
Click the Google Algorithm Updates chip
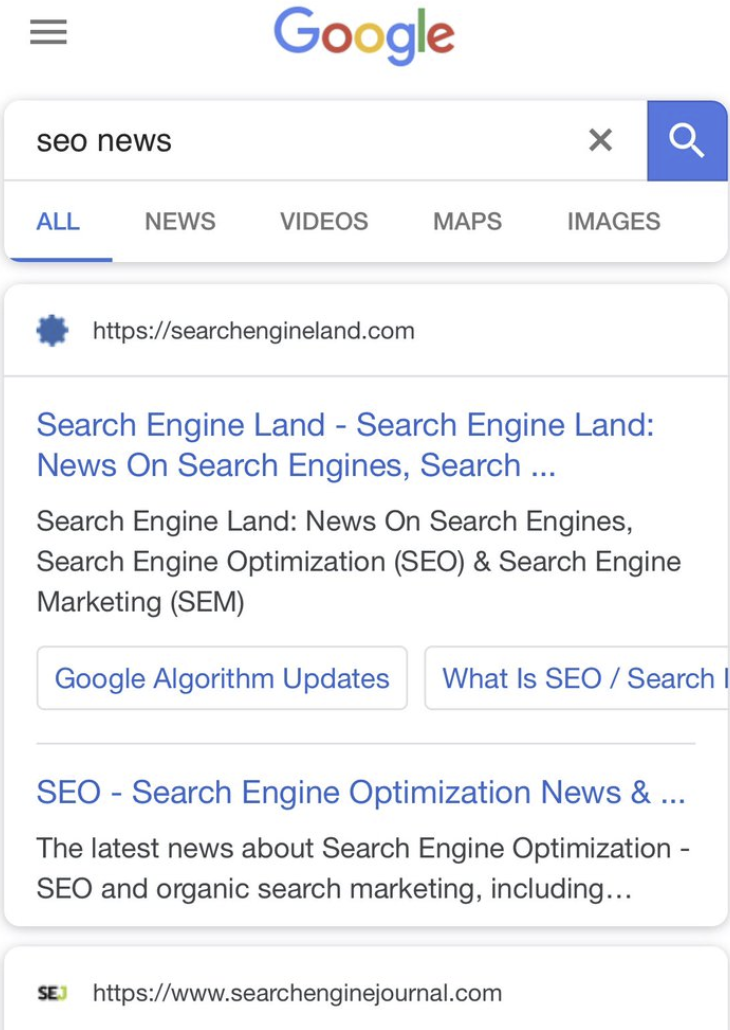click(x=222, y=678)
